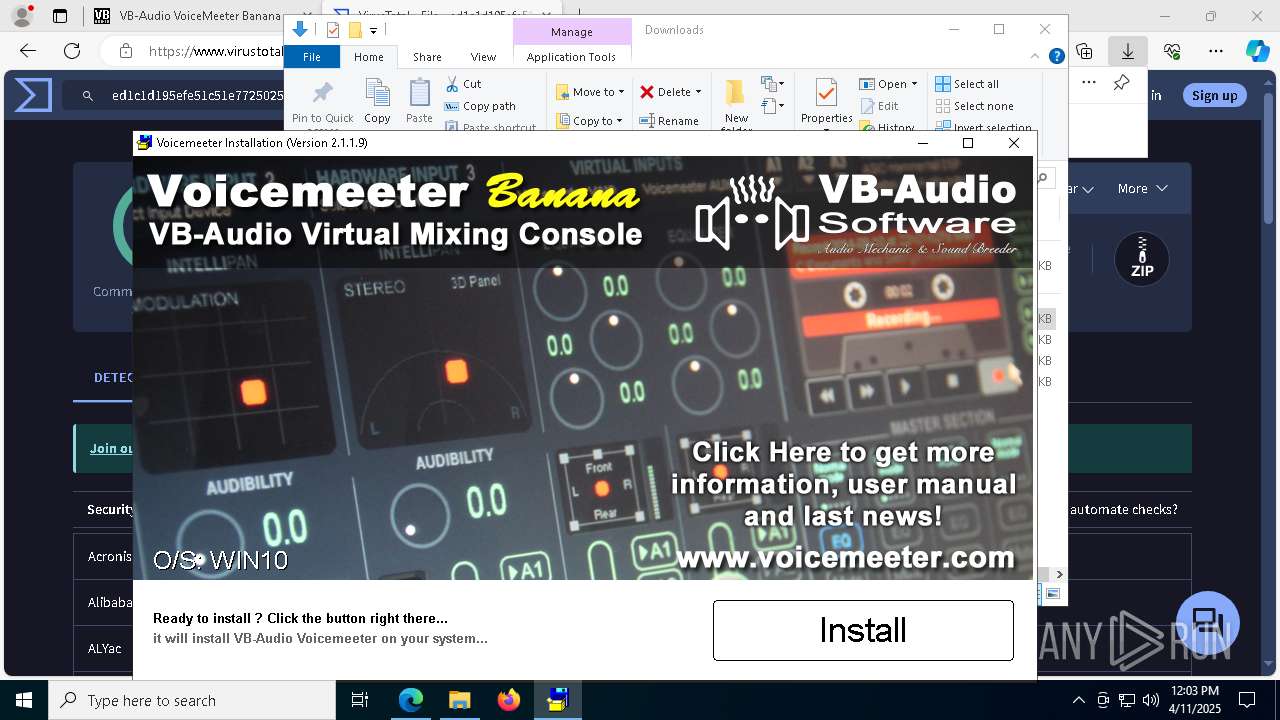Open Edge profile icon
This screenshot has height=720, width=1280.
(x=22, y=16)
